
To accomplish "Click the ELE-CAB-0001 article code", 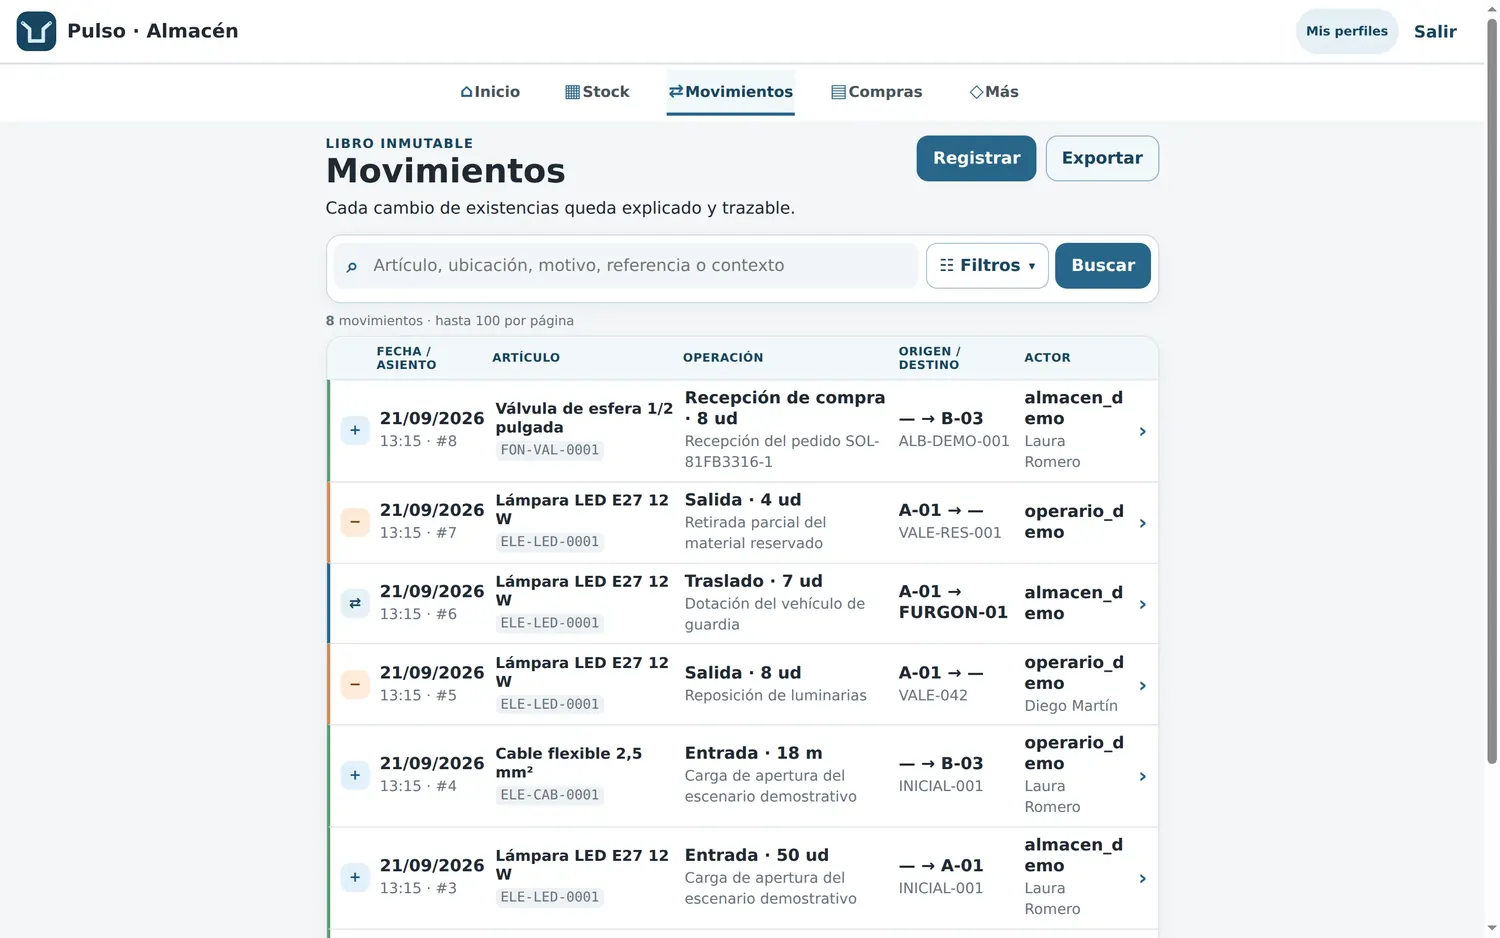I will click(550, 795).
